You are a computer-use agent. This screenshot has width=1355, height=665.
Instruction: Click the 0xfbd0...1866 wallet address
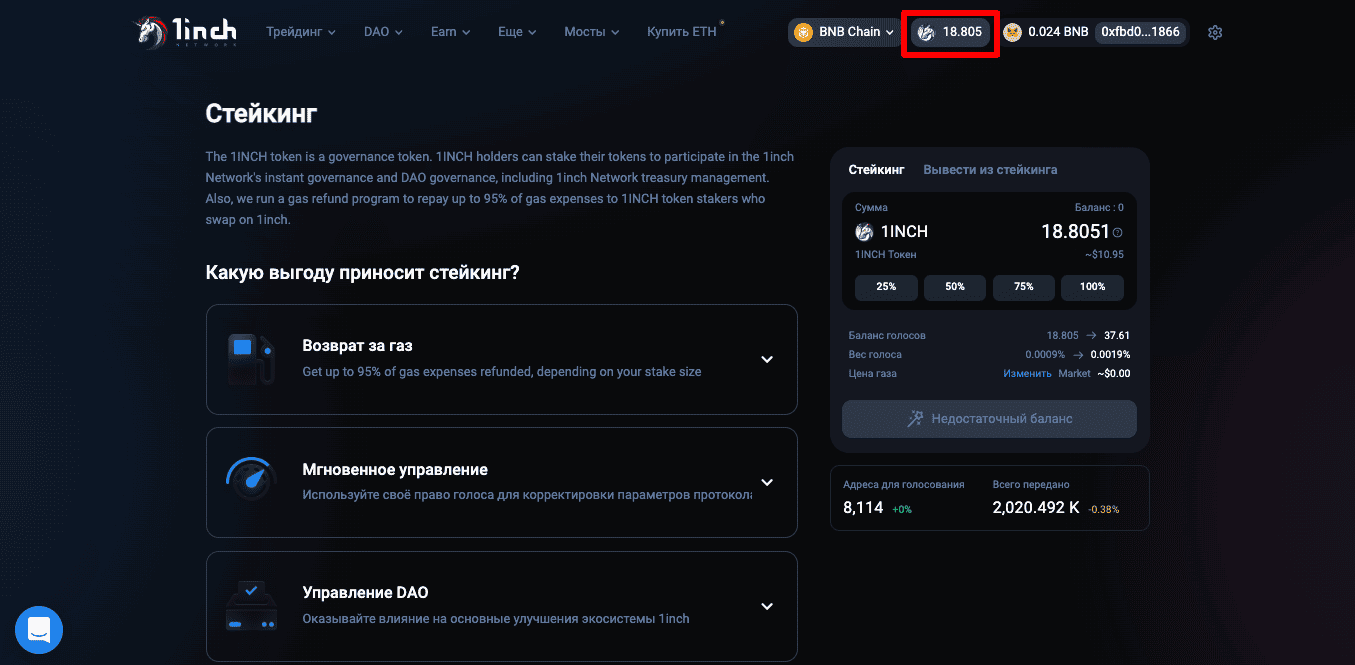tap(1140, 32)
